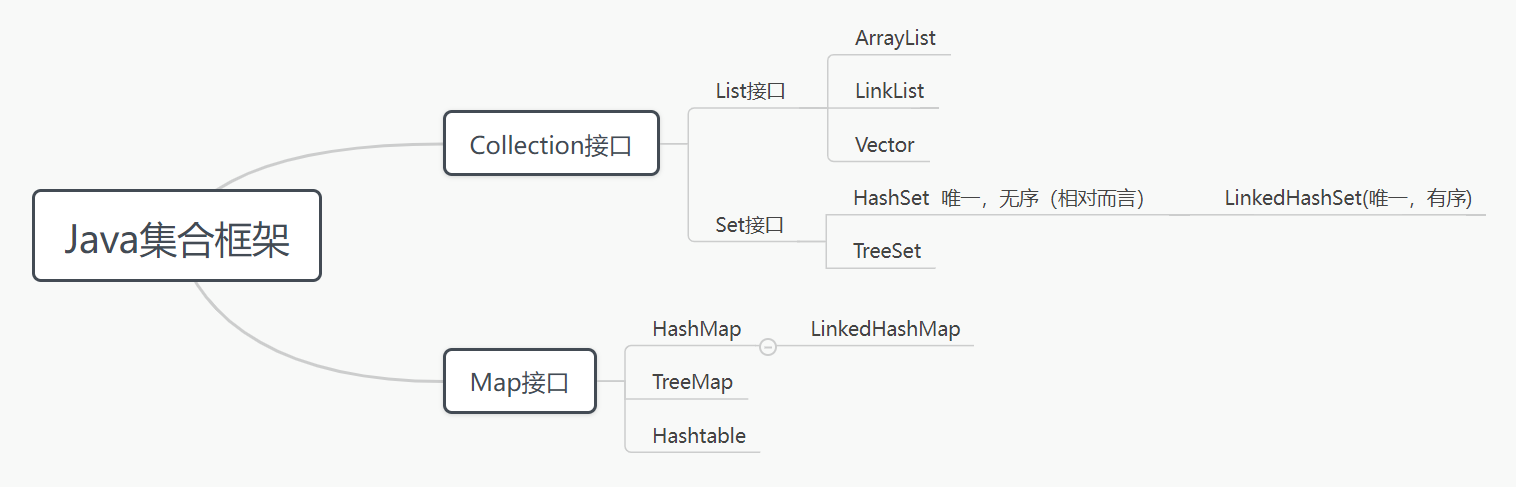Click the Collection接口 node
The width and height of the screenshot is (1516, 487).
tap(551, 144)
